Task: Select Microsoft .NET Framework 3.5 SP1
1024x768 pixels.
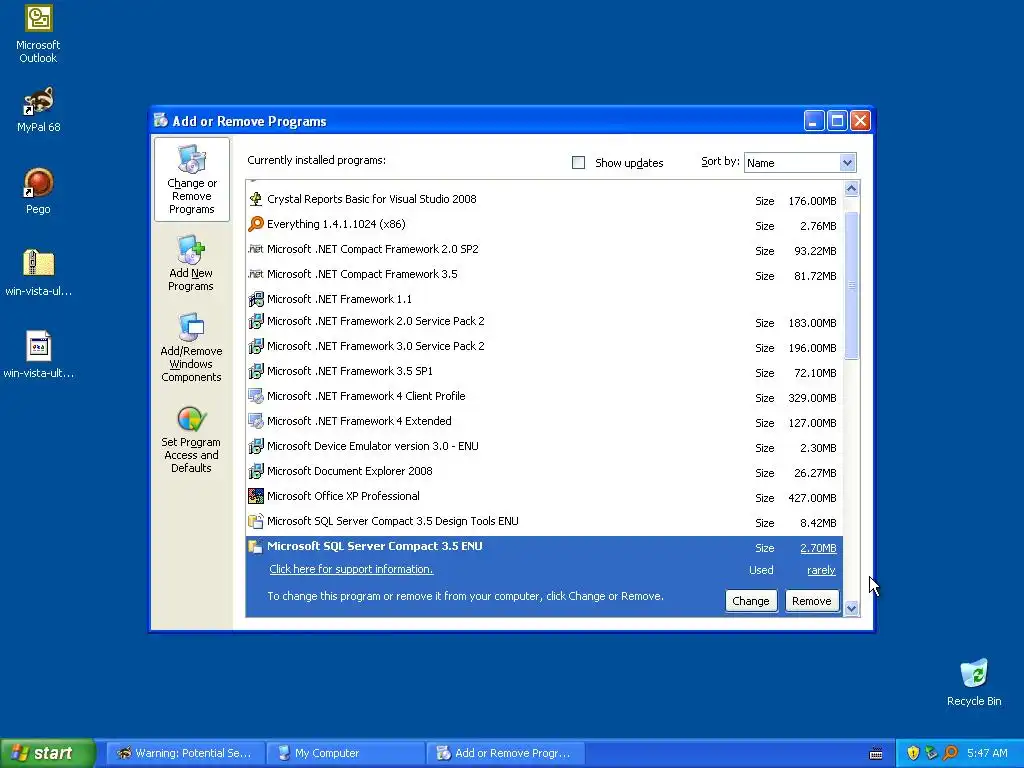Action: (x=543, y=372)
